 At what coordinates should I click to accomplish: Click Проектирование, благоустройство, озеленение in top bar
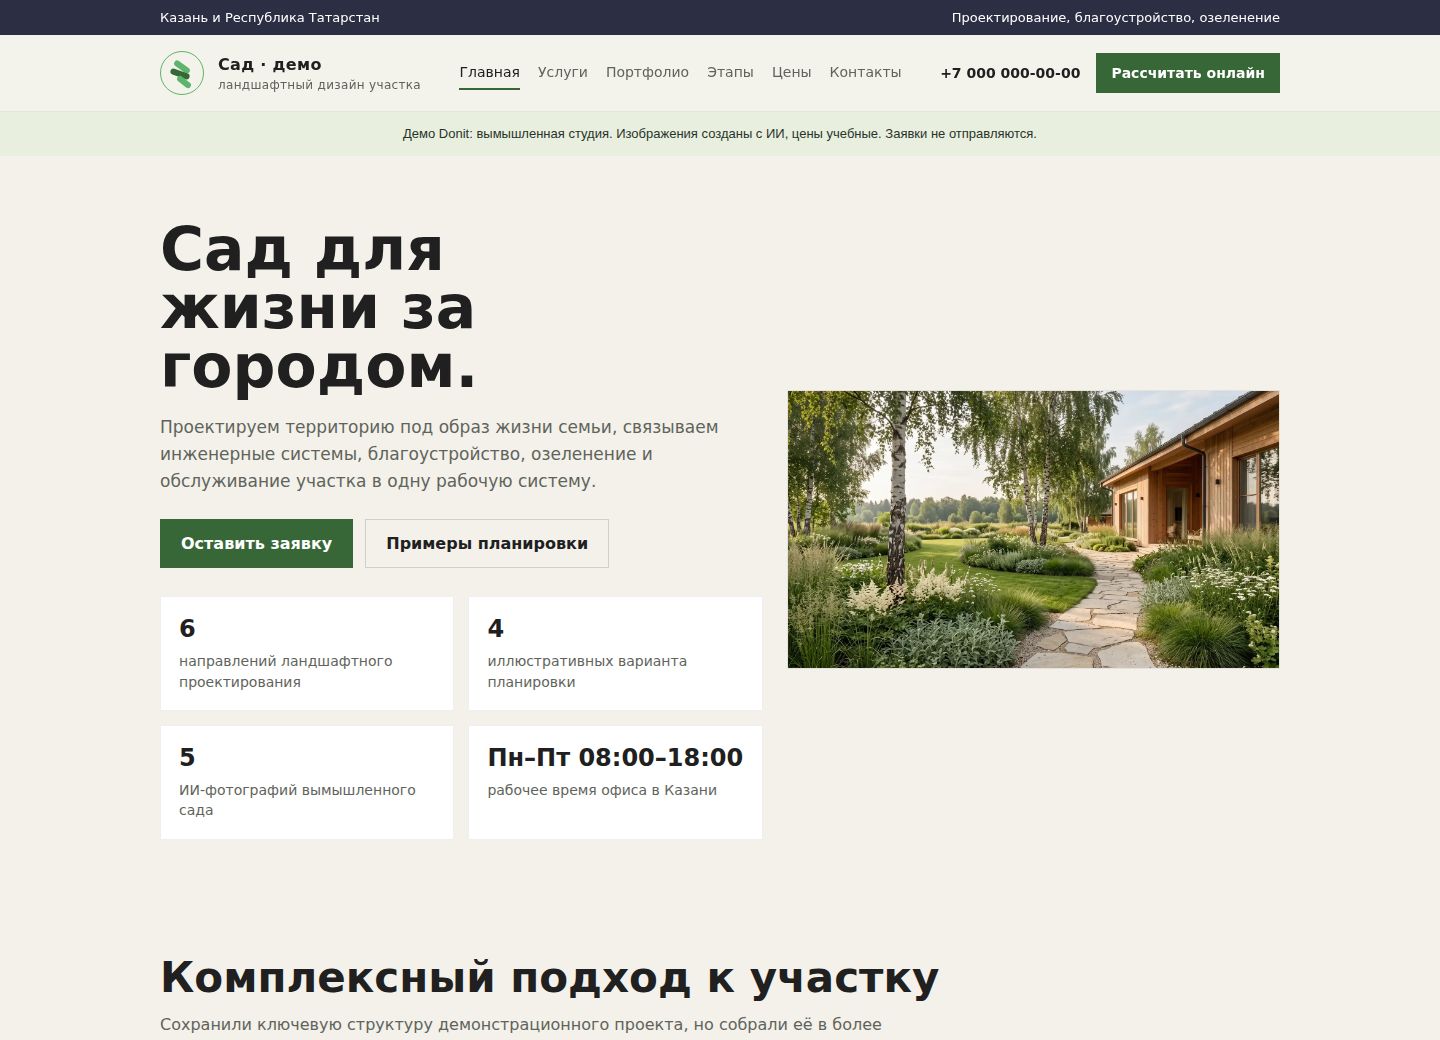pyautogui.click(x=1116, y=17)
